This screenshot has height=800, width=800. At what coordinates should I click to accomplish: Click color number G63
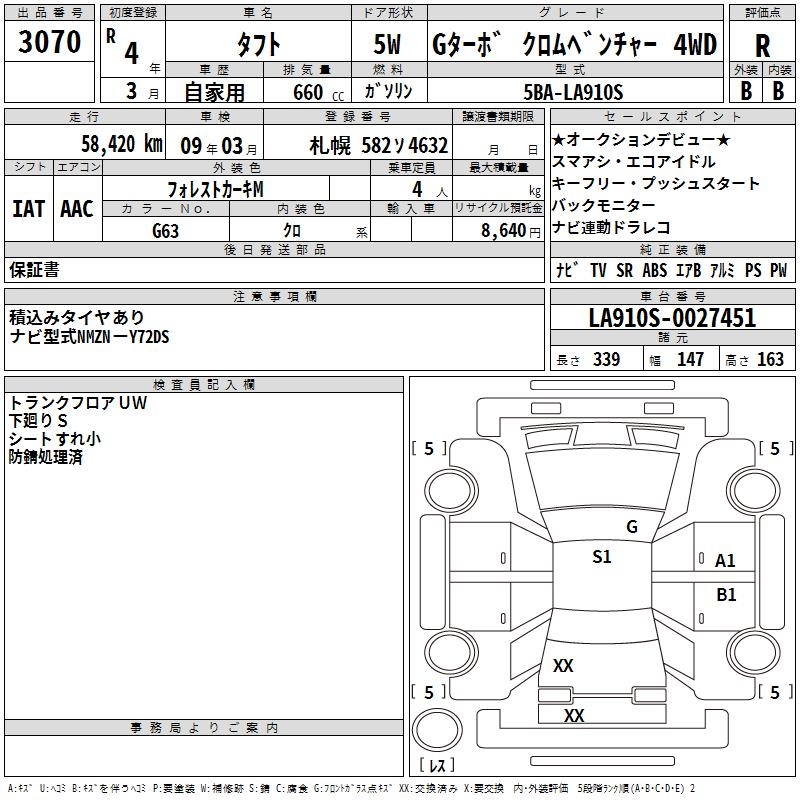[x=166, y=231]
